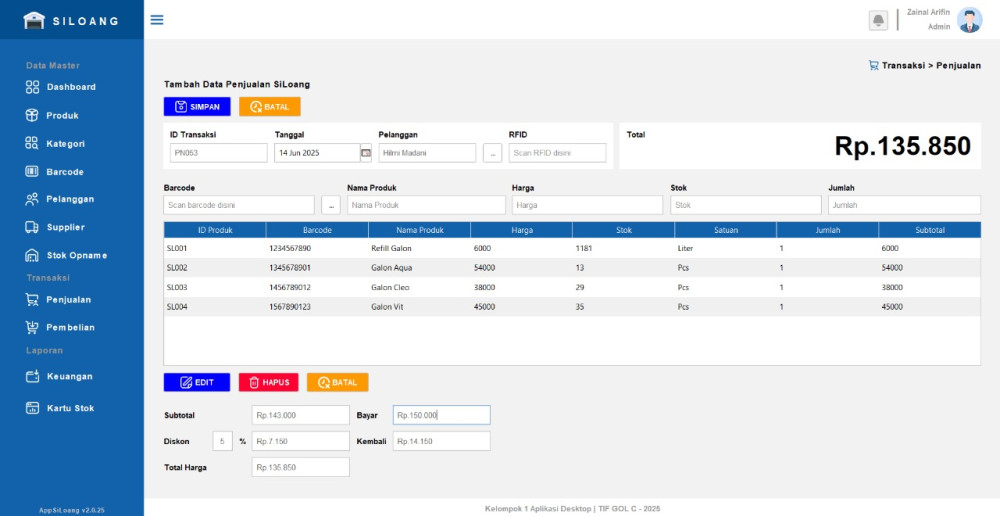
Task: Browse products with Barcode ellipsis button
Action: [x=330, y=205]
